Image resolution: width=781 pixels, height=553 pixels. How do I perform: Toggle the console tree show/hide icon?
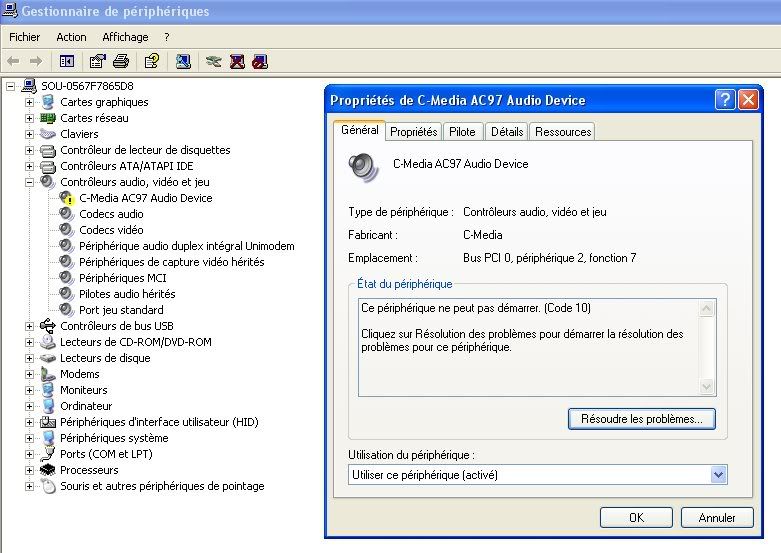click(67, 61)
